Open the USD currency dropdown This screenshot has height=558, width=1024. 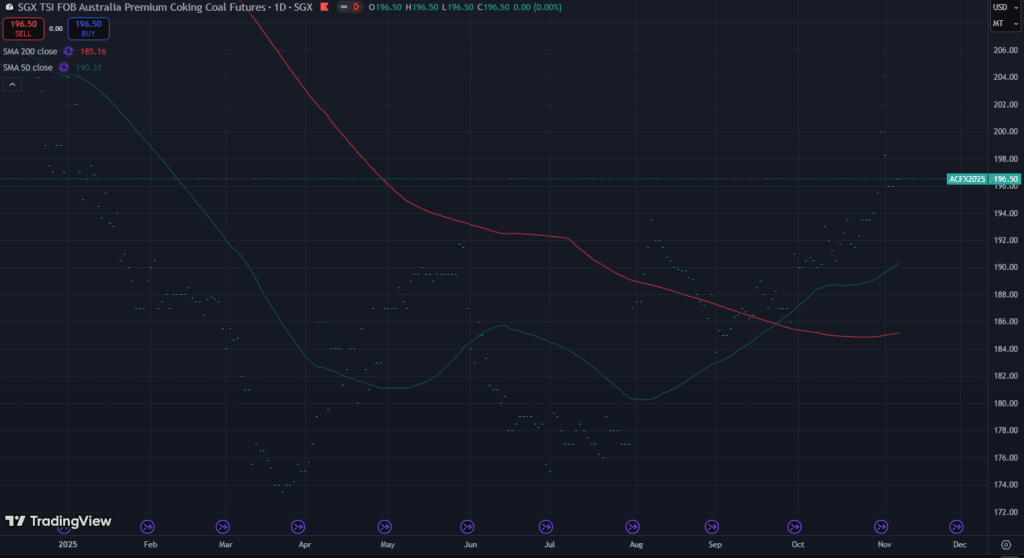pos(1003,7)
